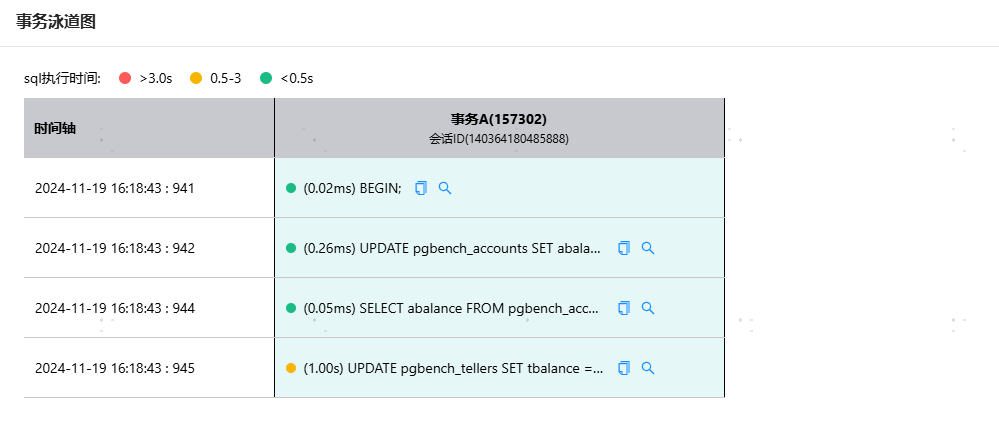The image size is (999, 422).
Task: View details of BEGIN statement
Action: click(x=445, y=188)
